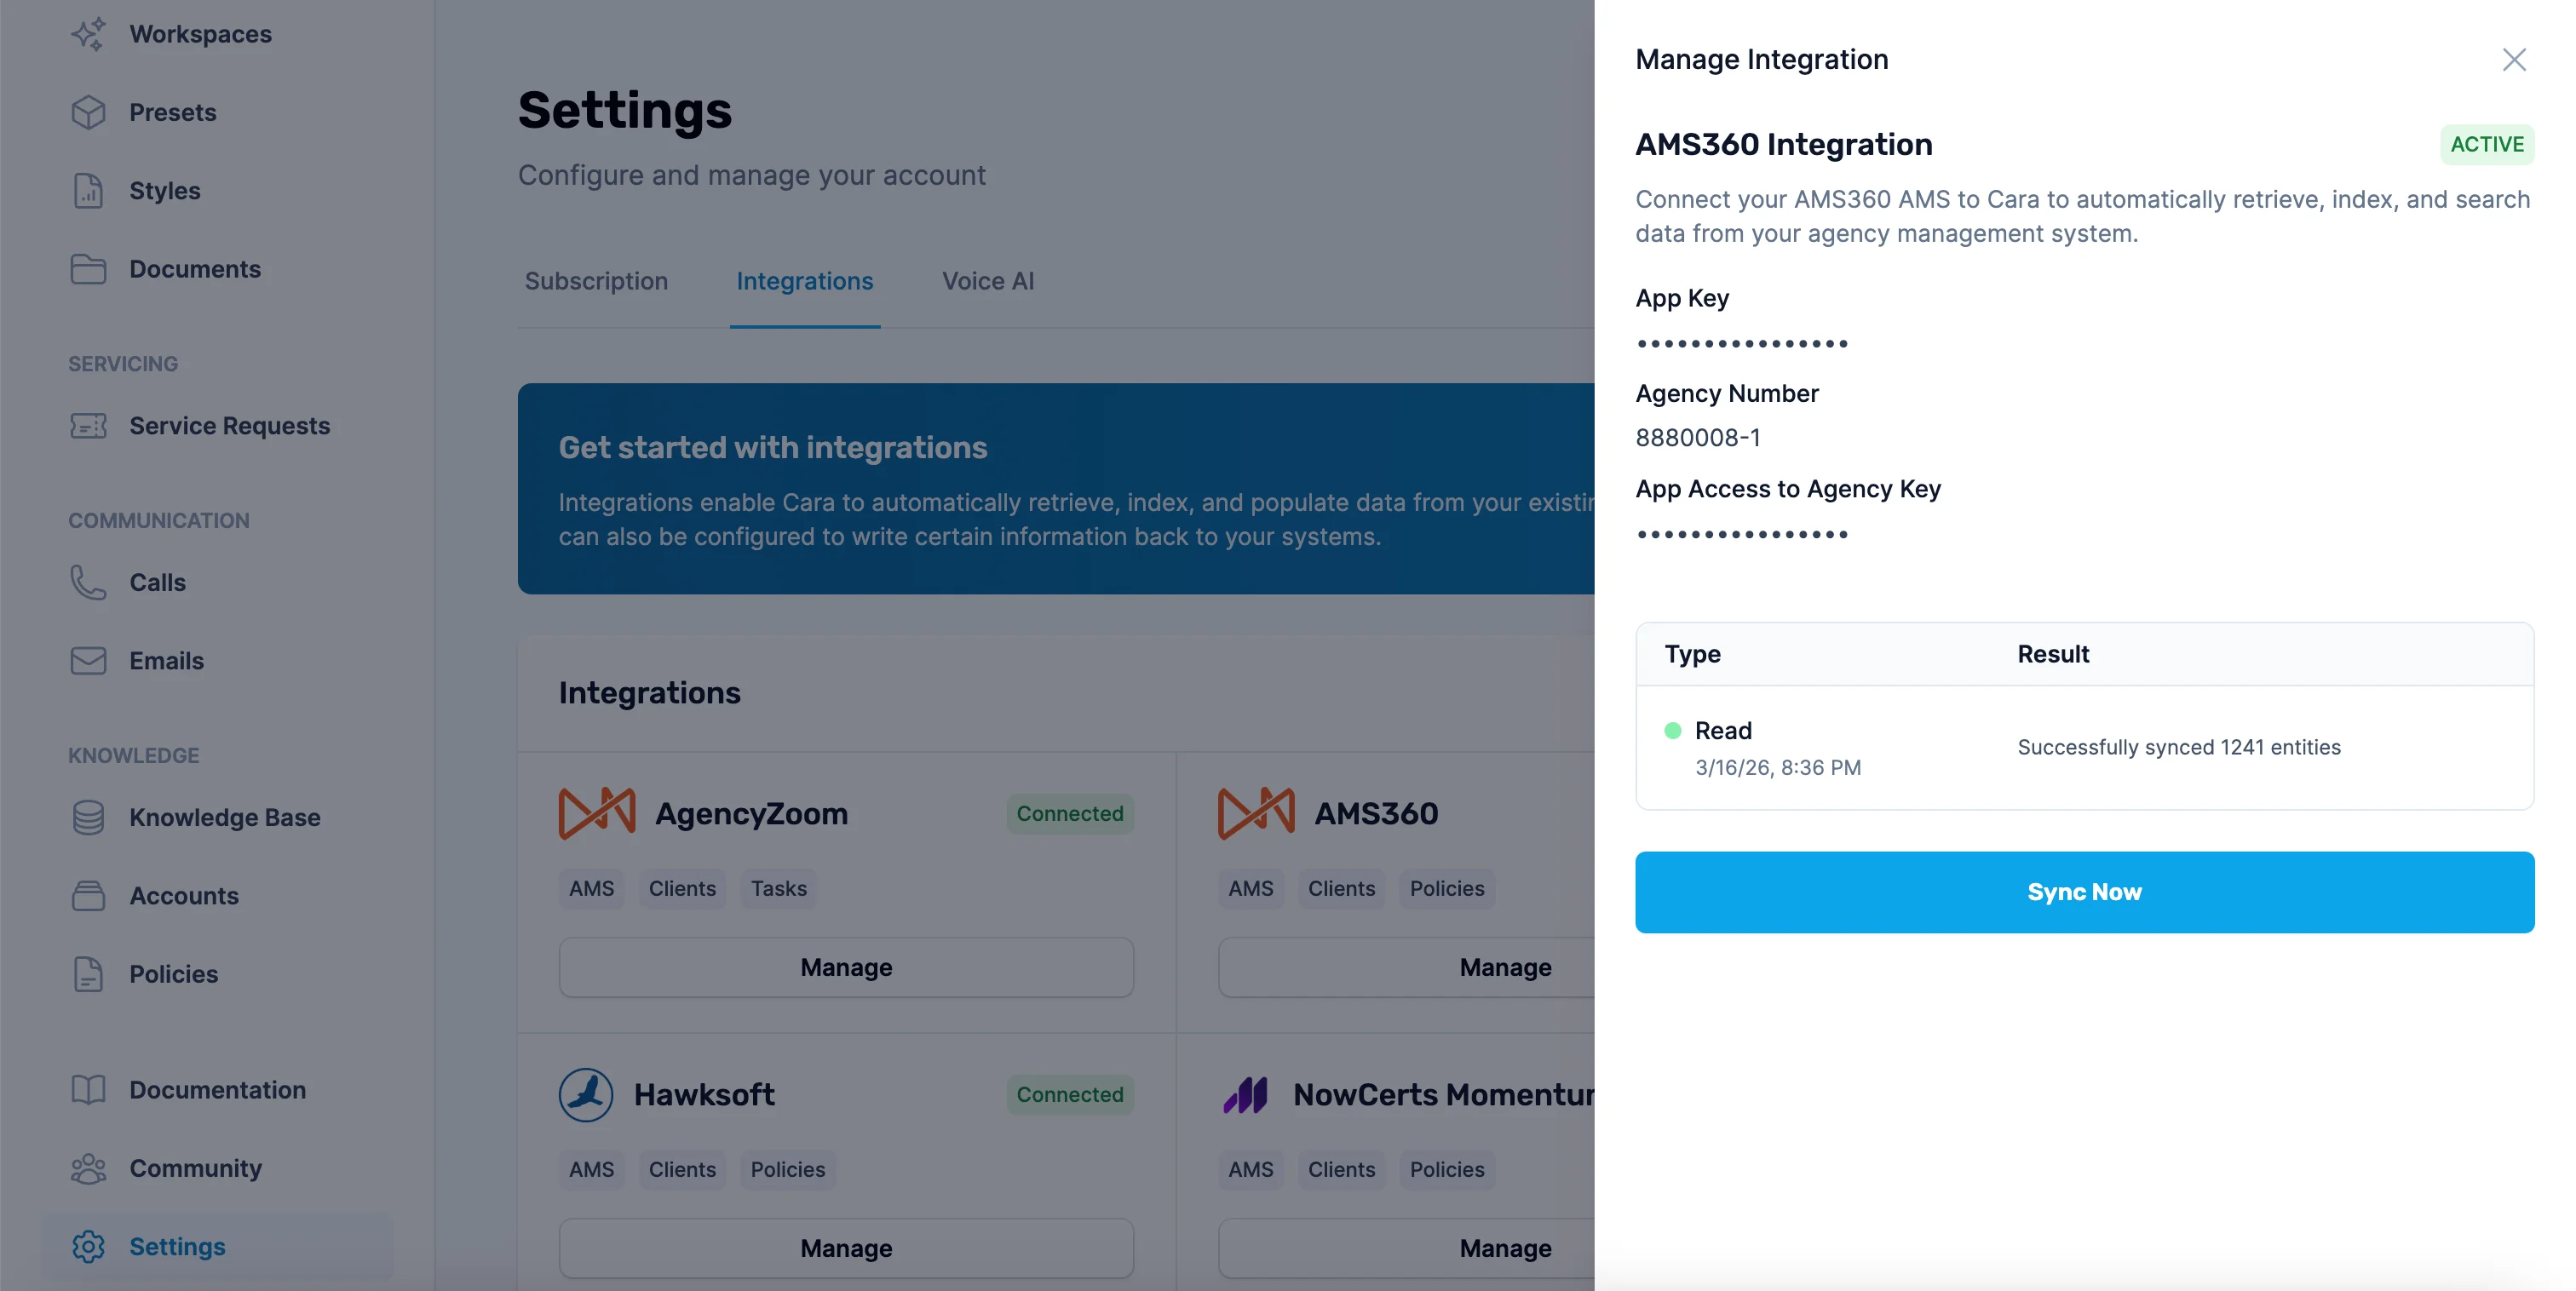The height and width of the screenshot is (1291, 2576).
Task: Click the Clients tag on AMS360 card
Action: pyautogui.click(x=1341, y=888)
